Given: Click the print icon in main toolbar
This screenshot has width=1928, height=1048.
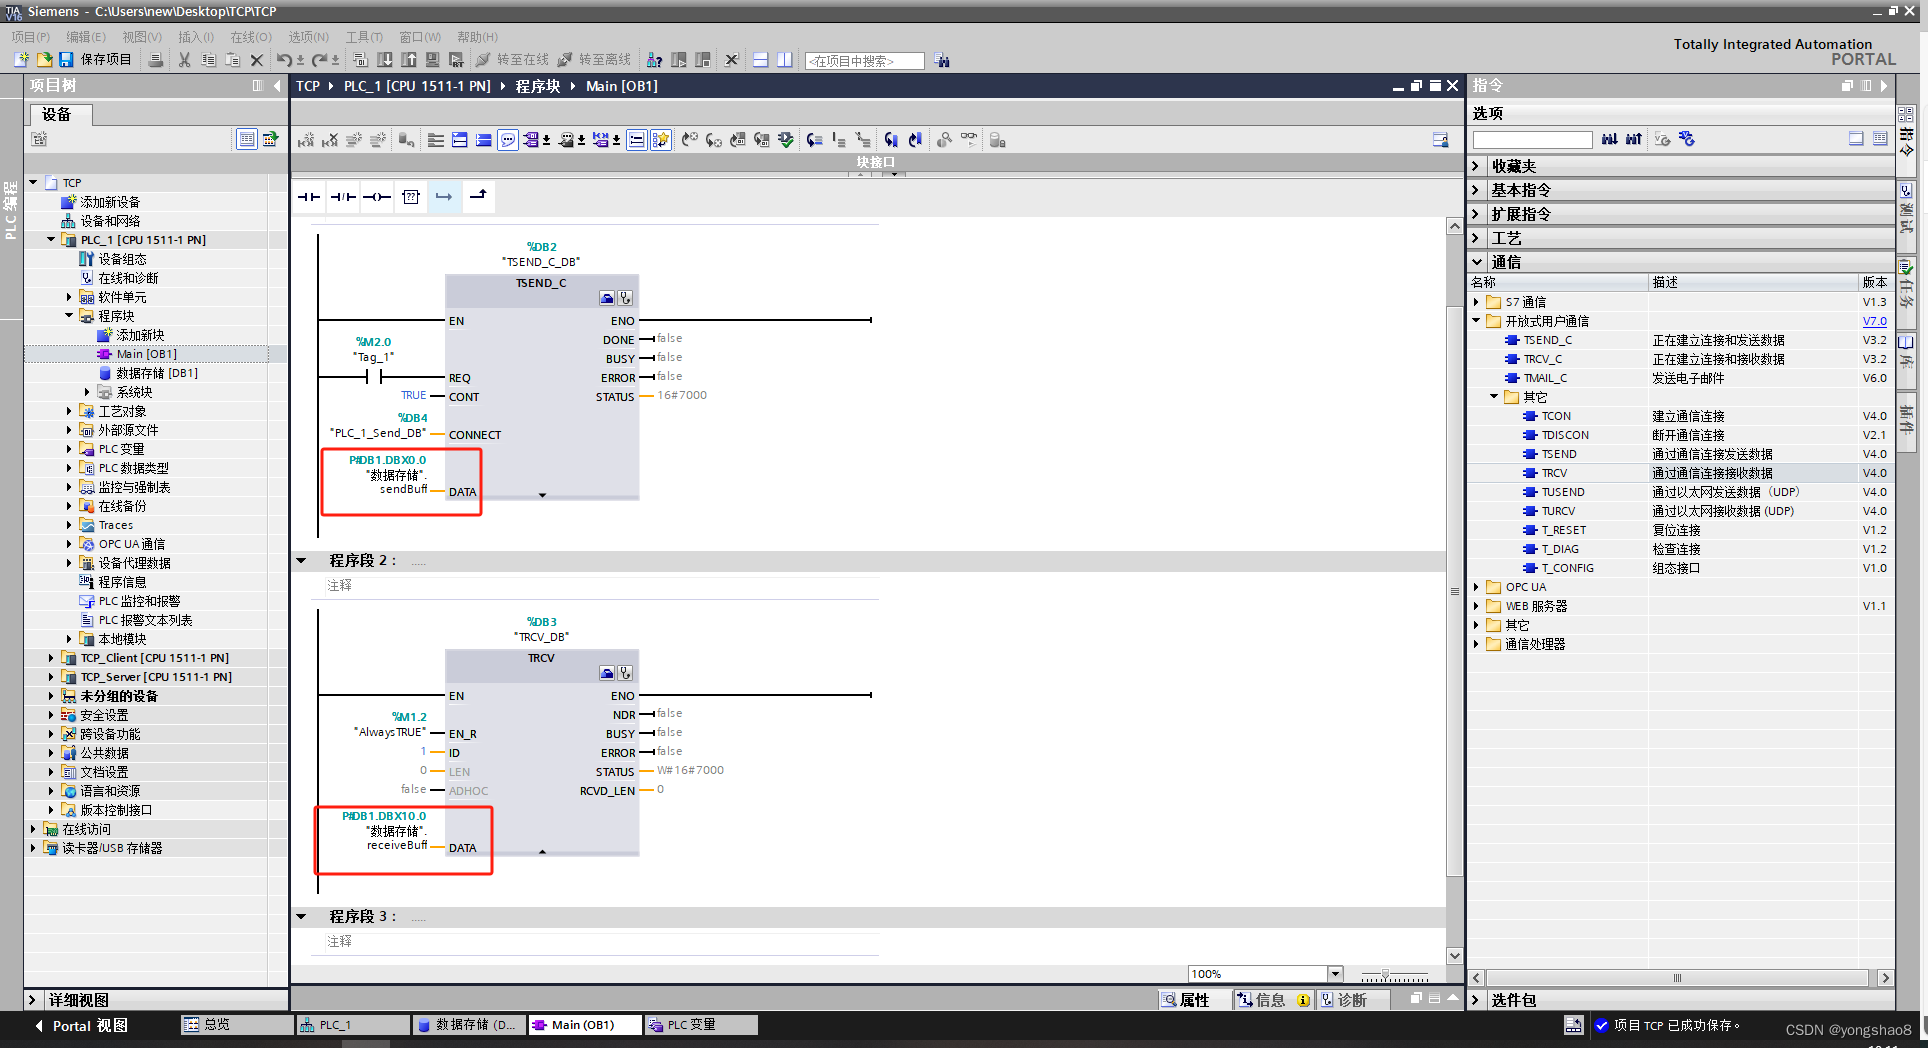Looking at the screenshot, I should [156, 60].
